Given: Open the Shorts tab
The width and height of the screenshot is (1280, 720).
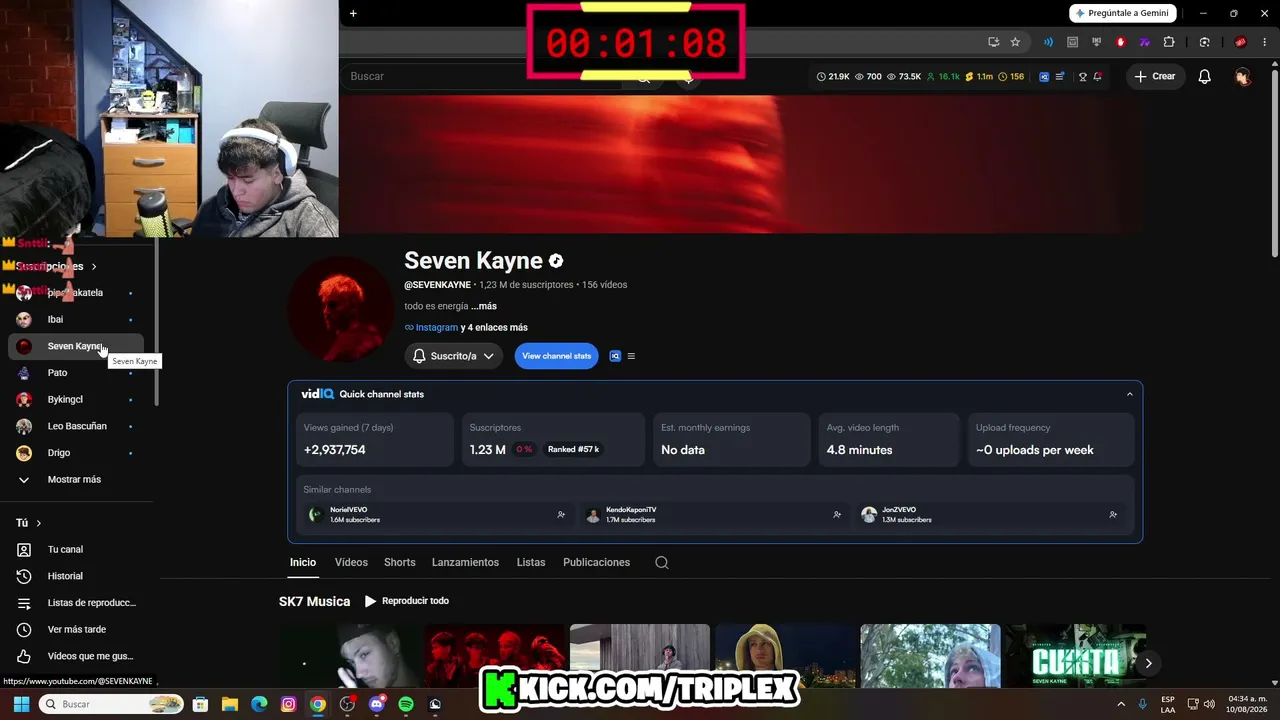Looking at the screenshot, I should (x=400, y=562).
